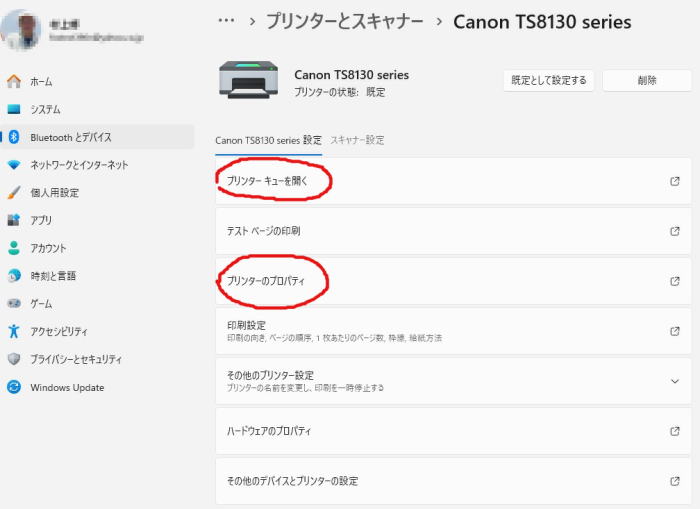700x509 pixels.
Task: Click external-link icon for hardware properties
Action: tap(675, 431)
